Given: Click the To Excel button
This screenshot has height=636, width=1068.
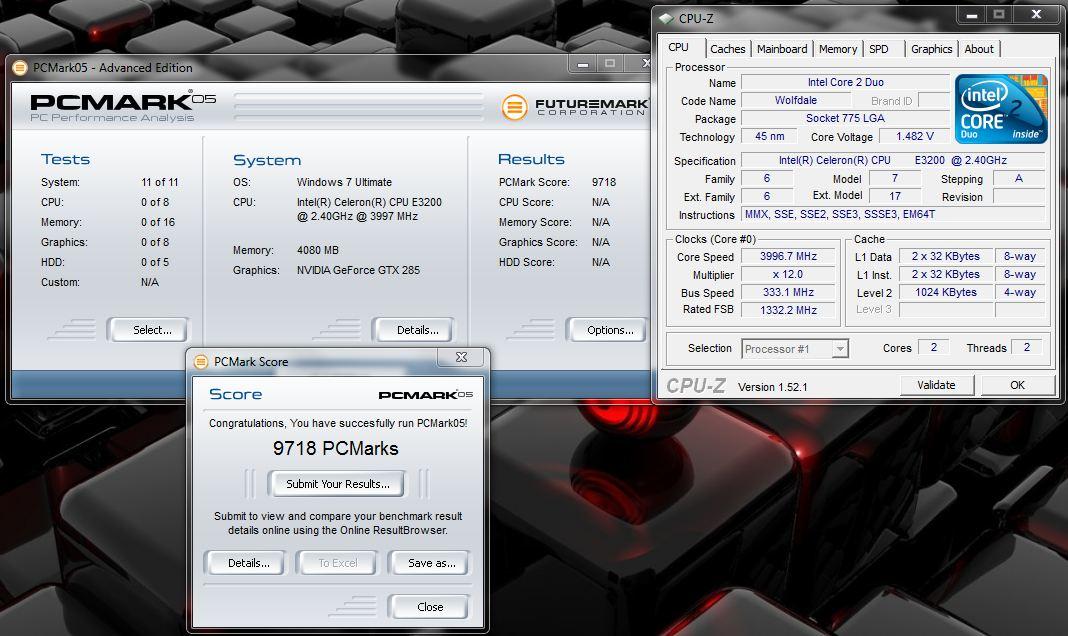Looking at the screenshot, I should (x=337, y=563).
